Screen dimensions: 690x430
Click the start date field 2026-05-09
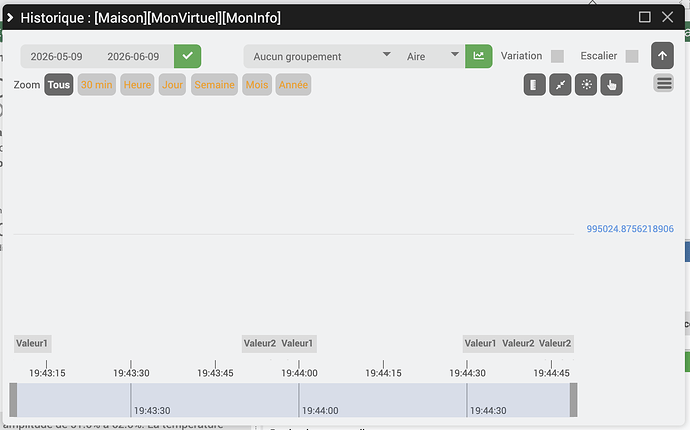click(56, 56)
